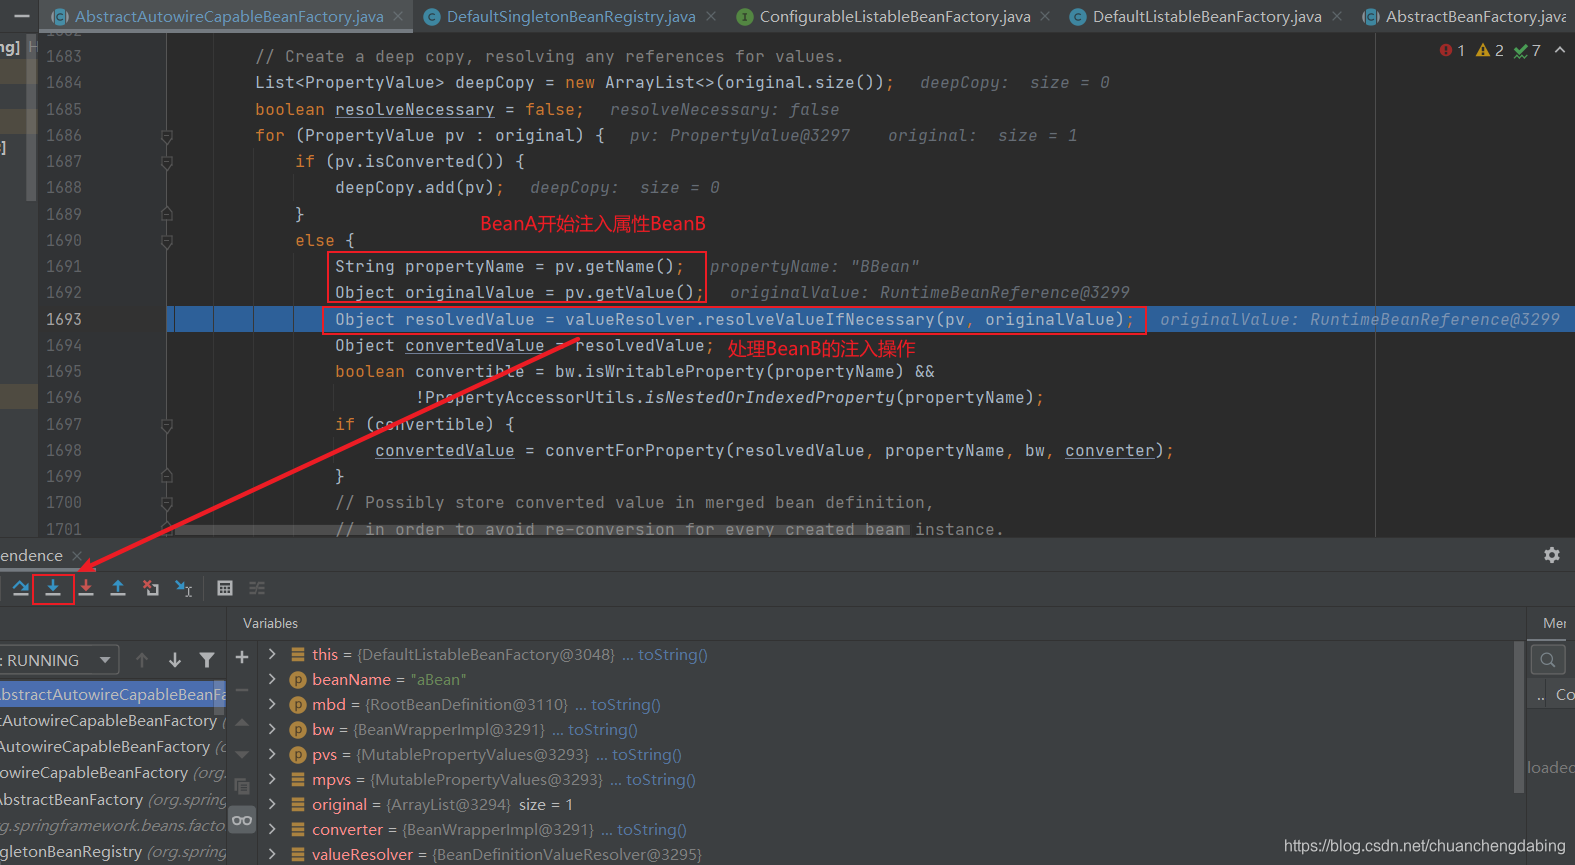Screen dimensions: 1575x865
Task: Click the Drop Frame icon
Action: point(151,588)
